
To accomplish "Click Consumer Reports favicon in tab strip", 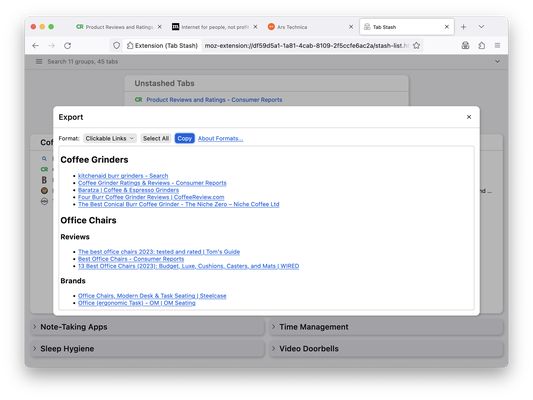I will (x=80, y=27).
